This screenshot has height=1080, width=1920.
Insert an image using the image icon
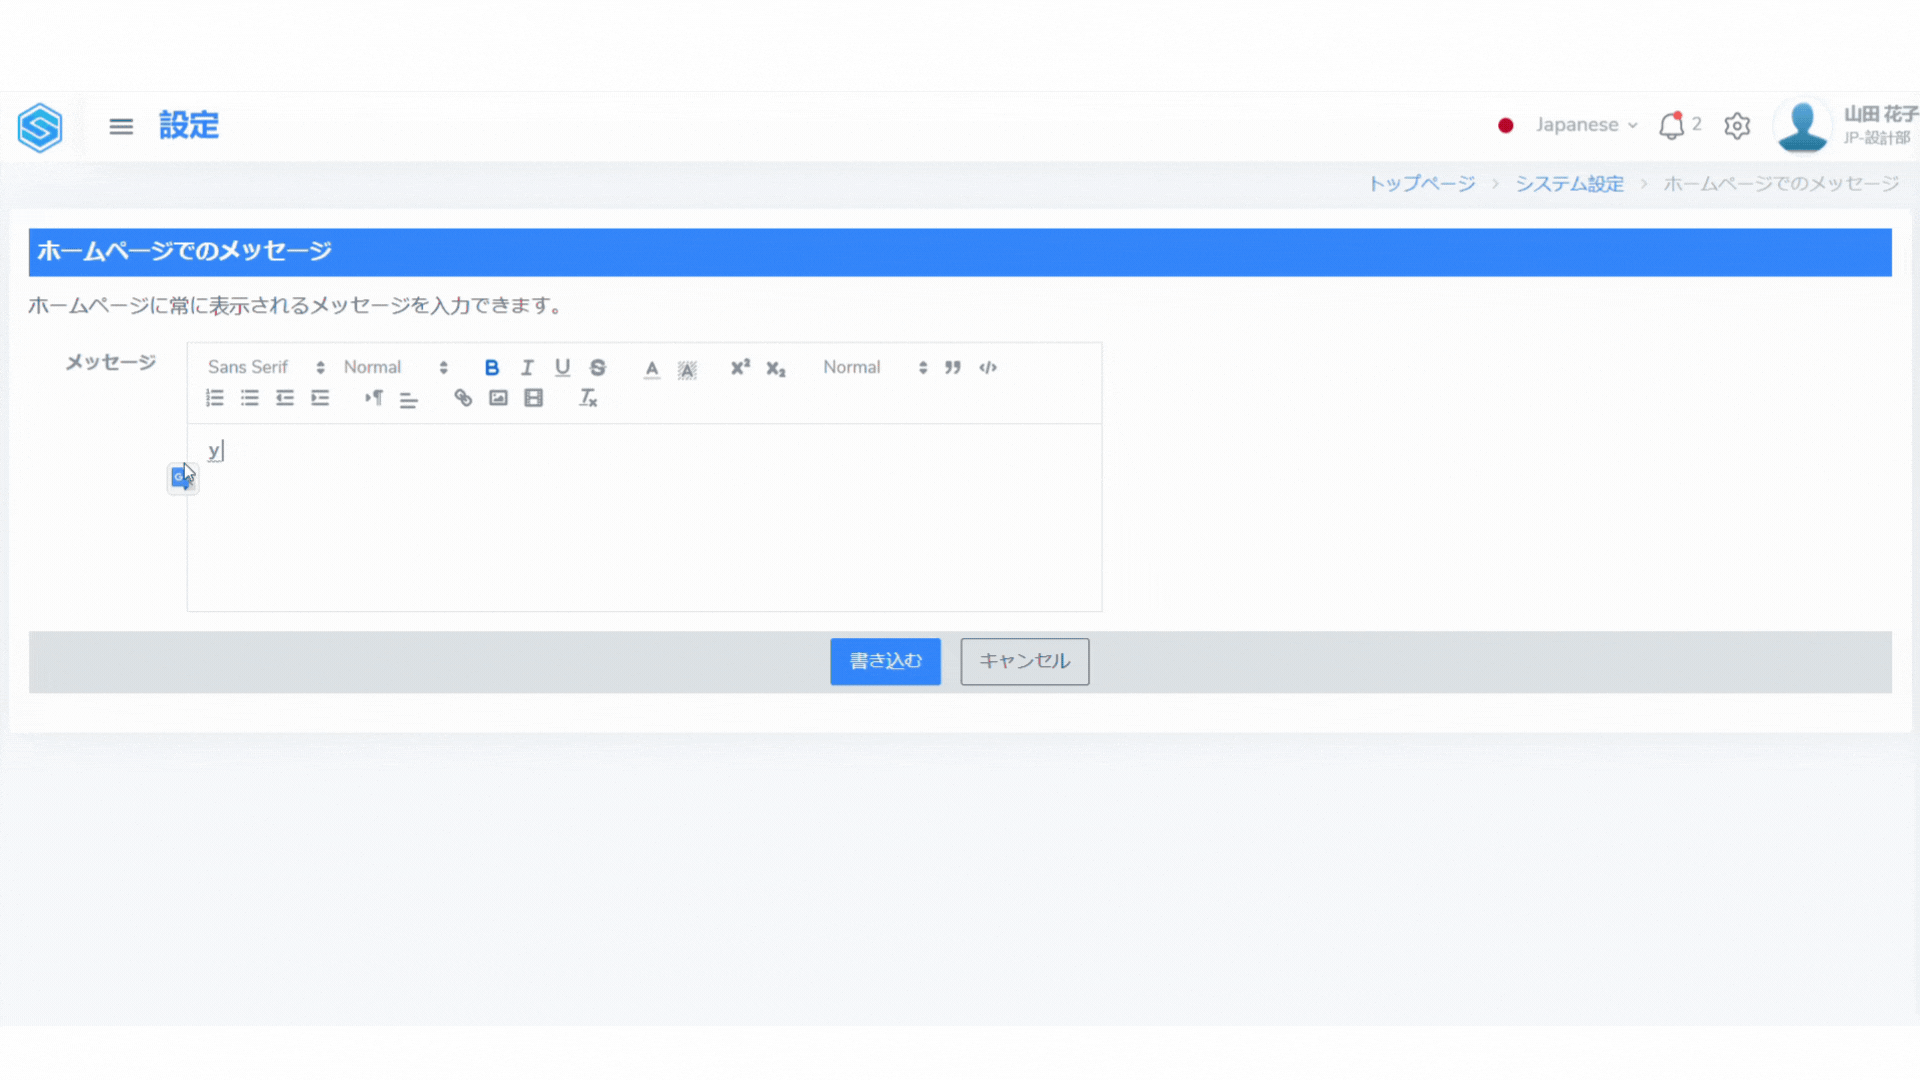pyautogui.click(x=498, y=398)
